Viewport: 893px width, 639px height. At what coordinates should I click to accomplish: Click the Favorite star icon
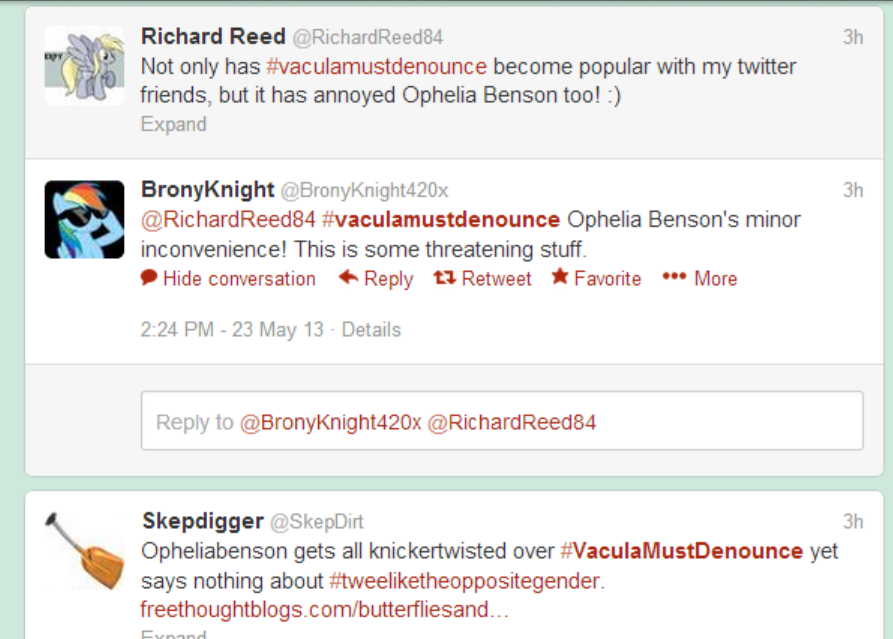click(560, 277)
